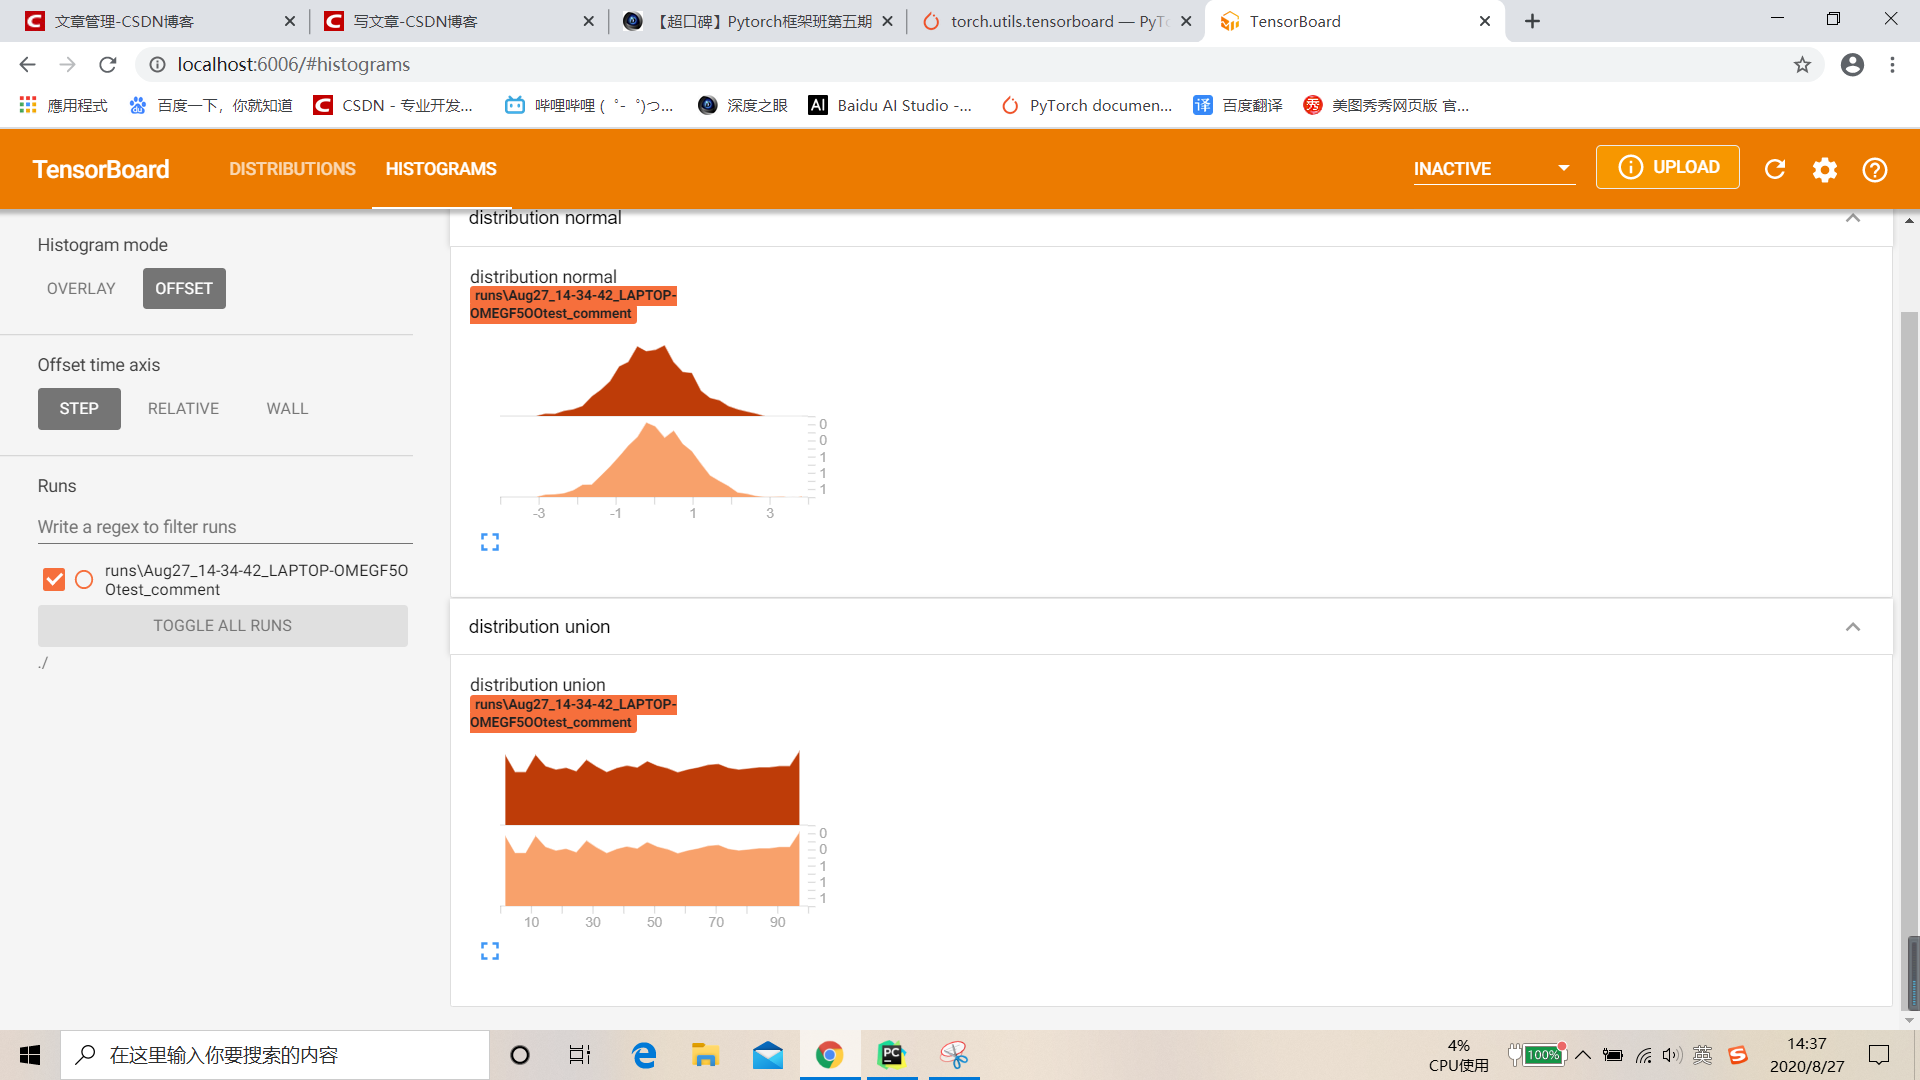Expand distribution normal histogram fullscreen
Screen dimensions: 1920x1080
489,541
